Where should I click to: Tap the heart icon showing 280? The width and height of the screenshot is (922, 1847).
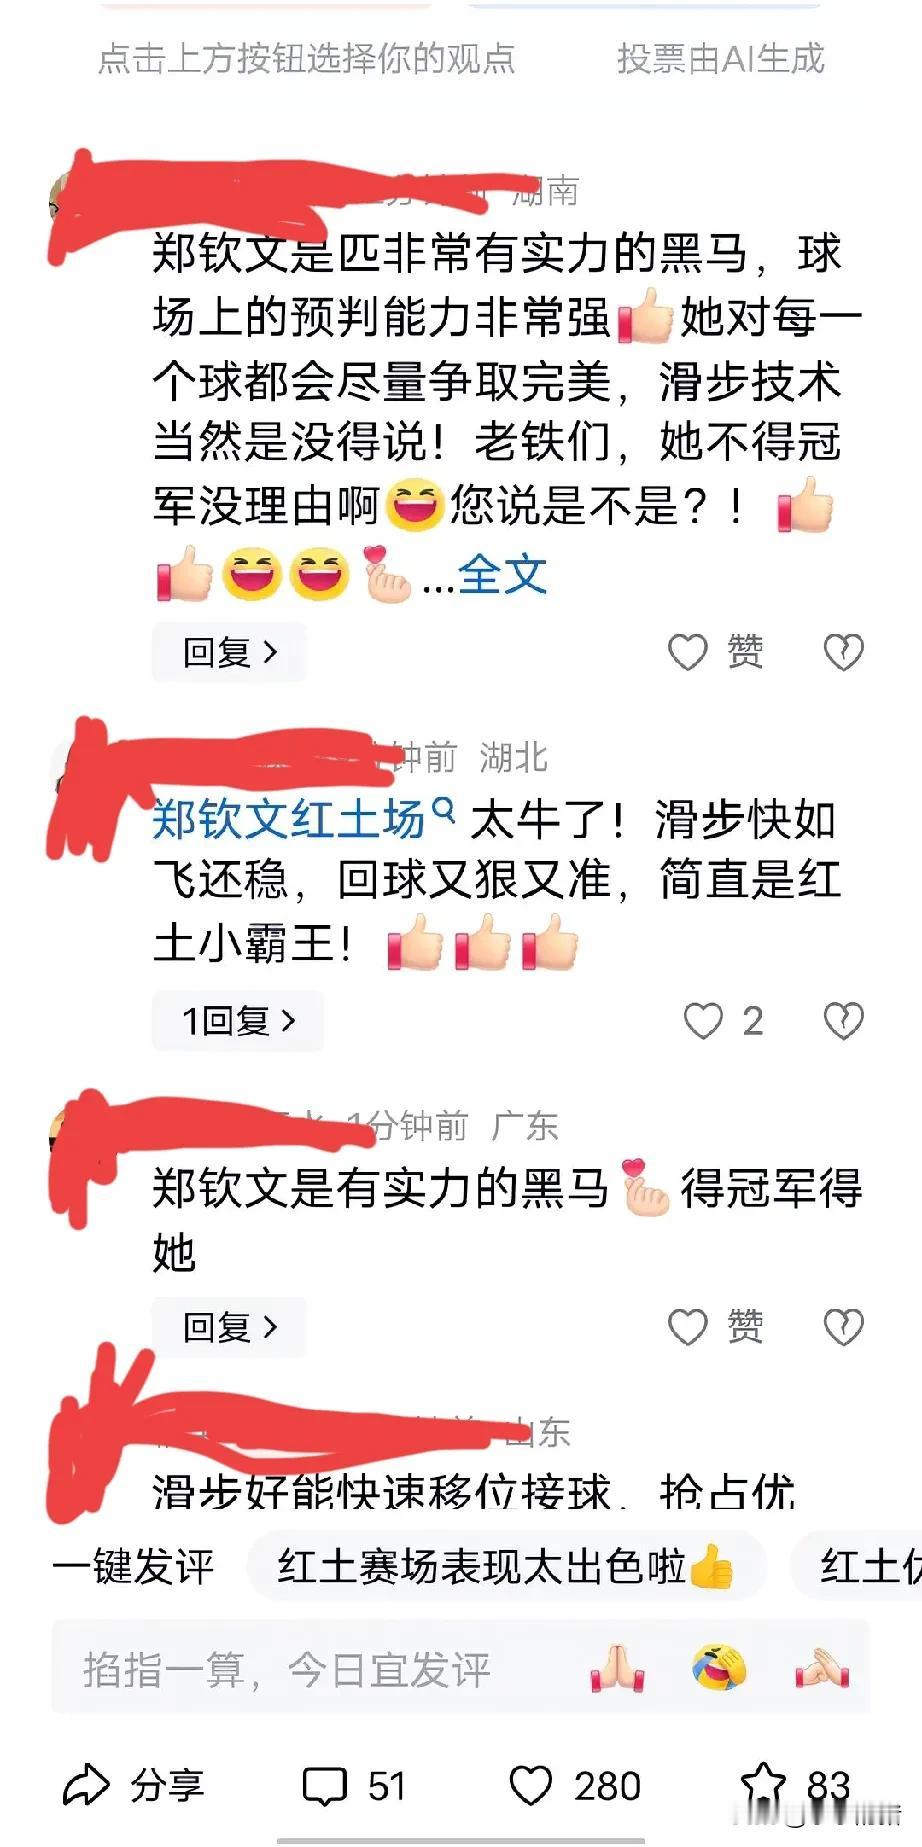coord(531,1786)
